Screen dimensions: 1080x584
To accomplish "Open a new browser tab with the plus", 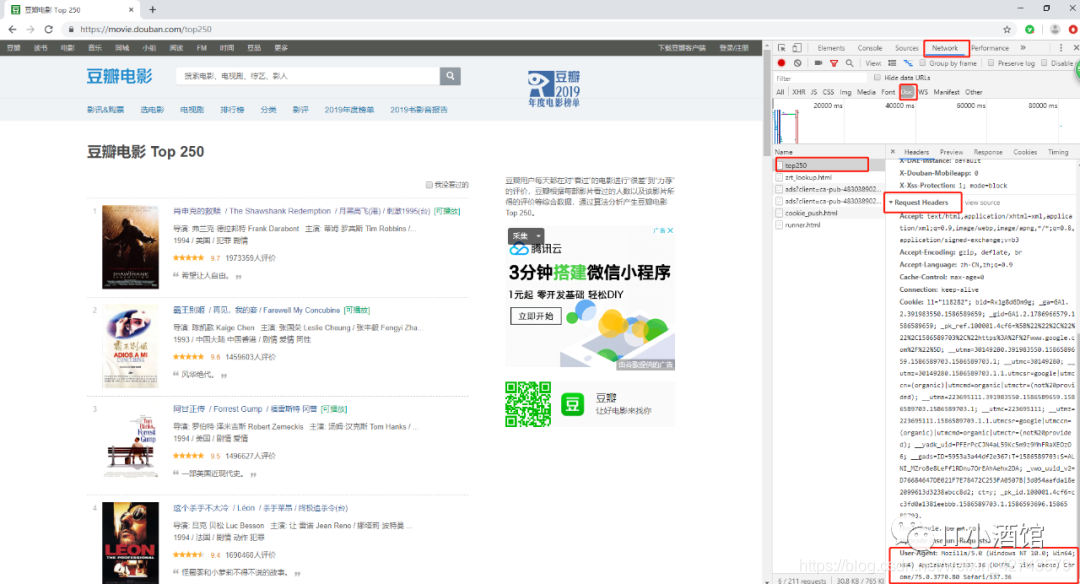I will point(152,10).
